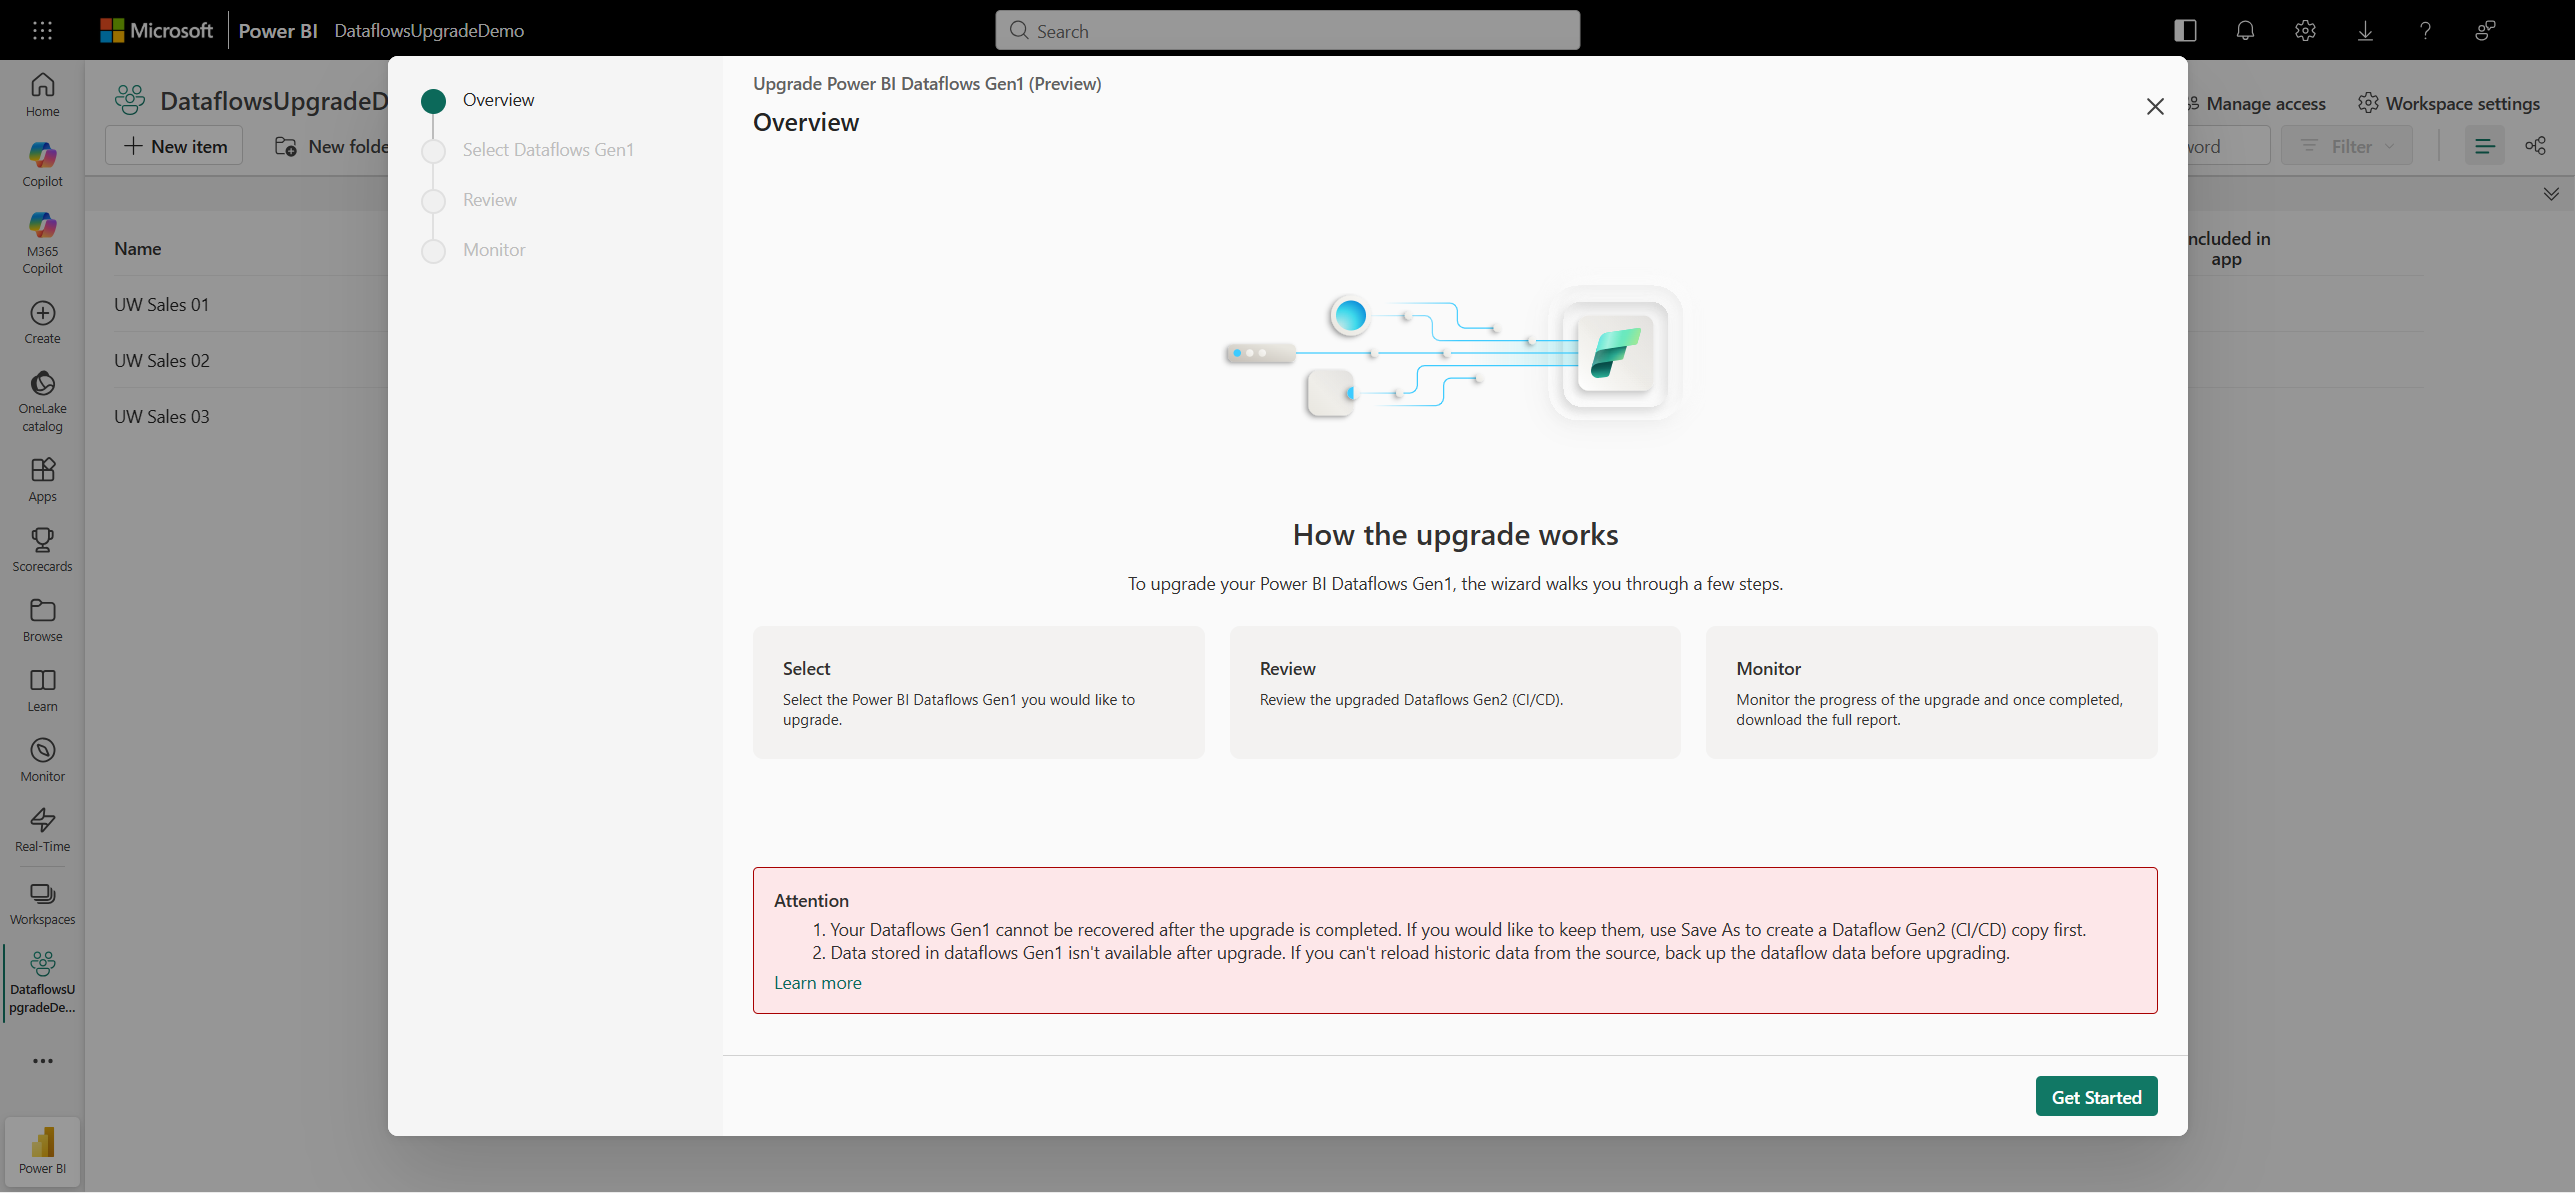Open Apps in the sidebar
Screen dimensions: 2575x1193
(42, 480)
